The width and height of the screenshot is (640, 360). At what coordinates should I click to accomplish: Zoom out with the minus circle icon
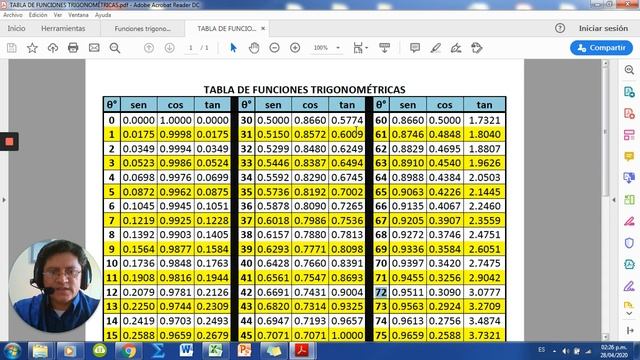[x=275, y=48]
